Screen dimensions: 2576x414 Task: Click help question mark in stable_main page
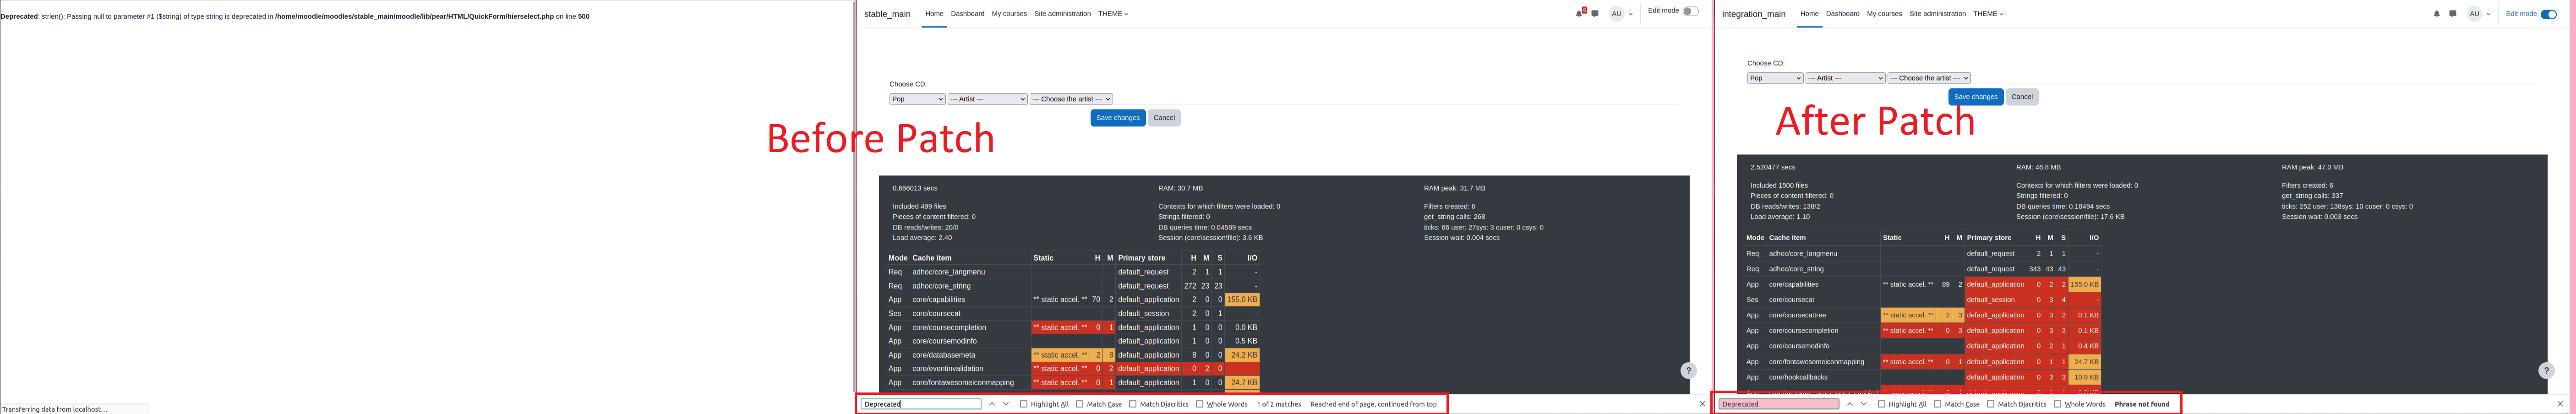coord(1688,370)
